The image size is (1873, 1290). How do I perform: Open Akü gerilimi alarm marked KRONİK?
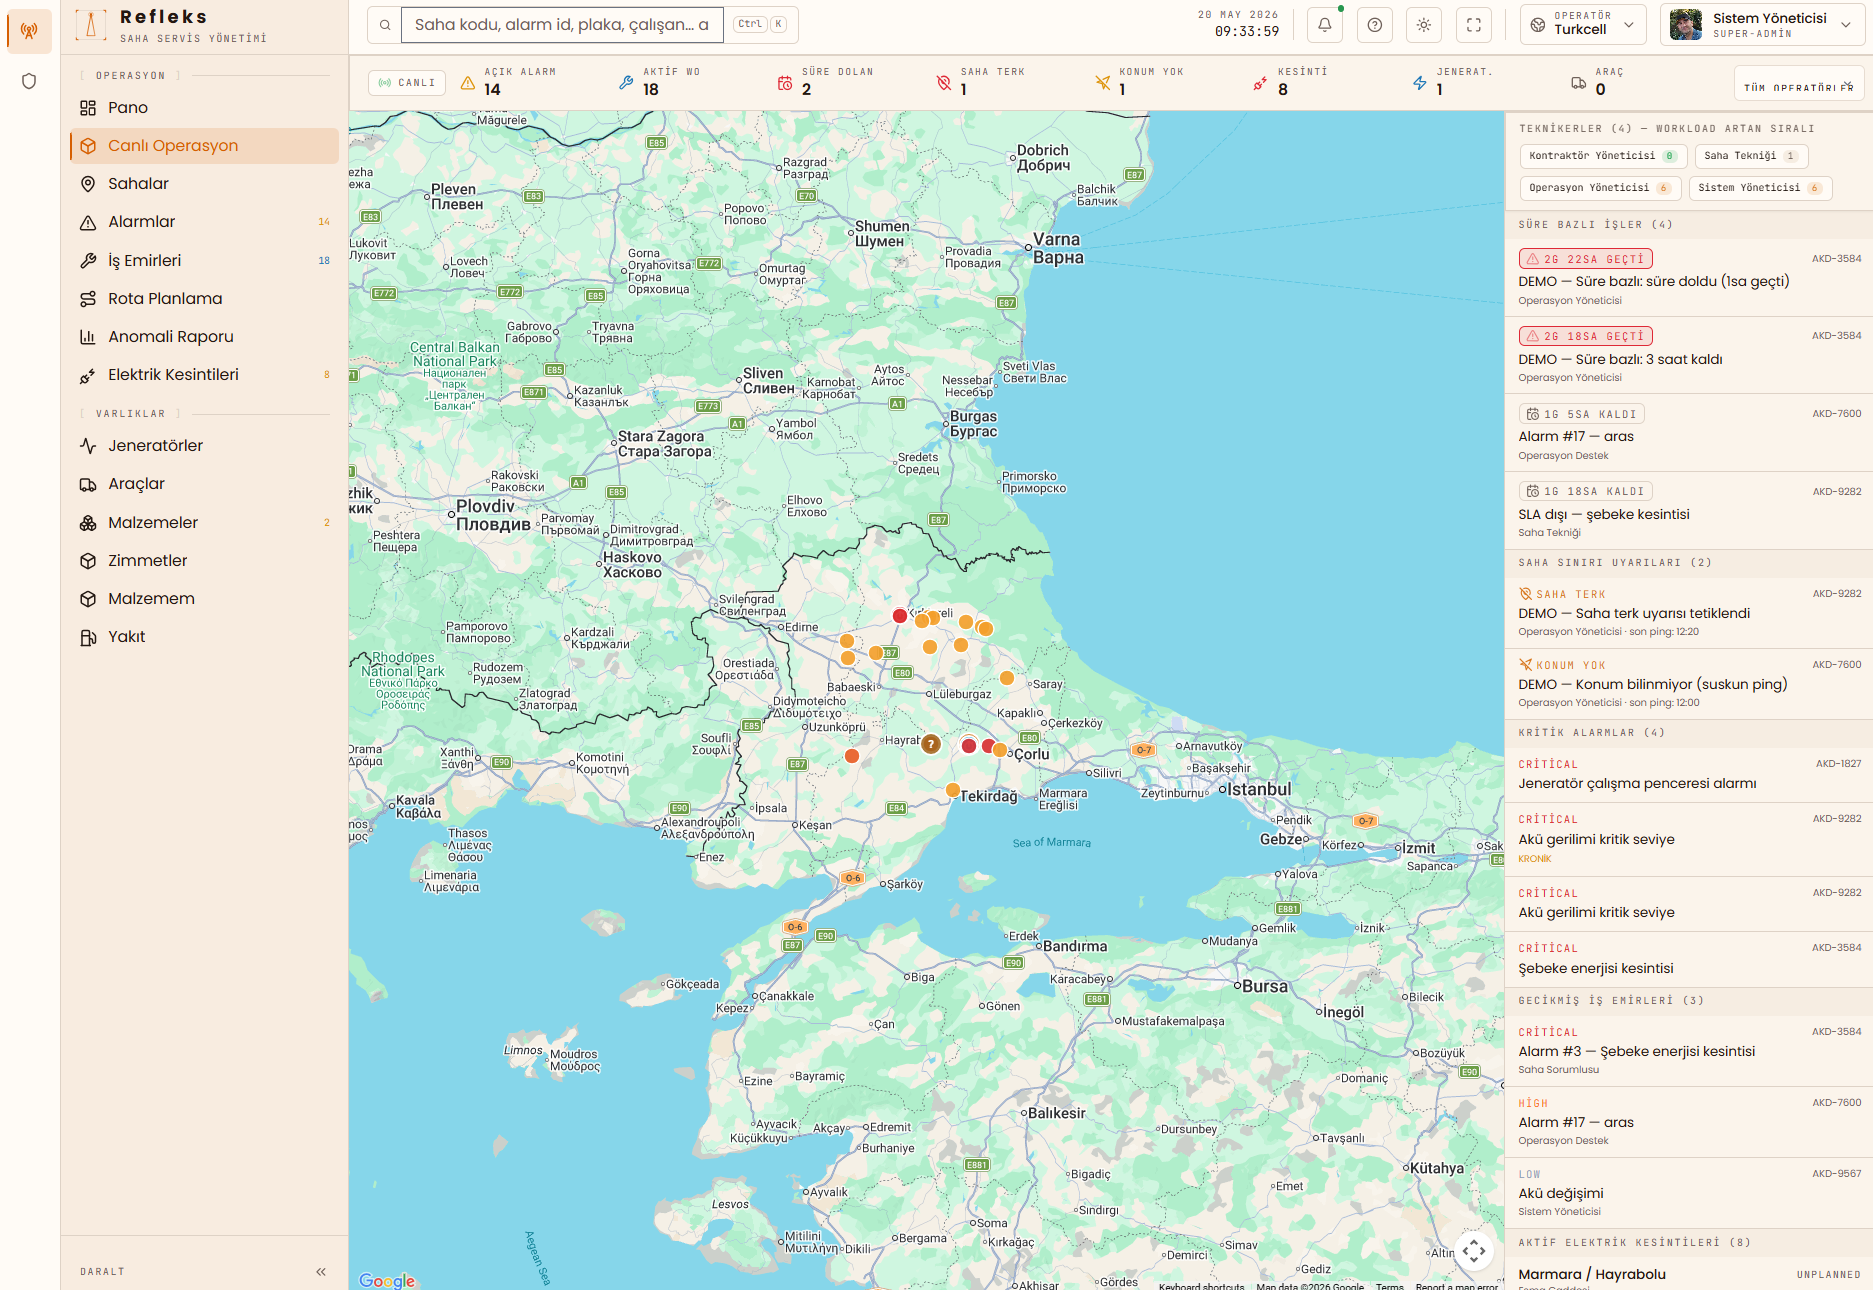click(x=1689, y=840)
